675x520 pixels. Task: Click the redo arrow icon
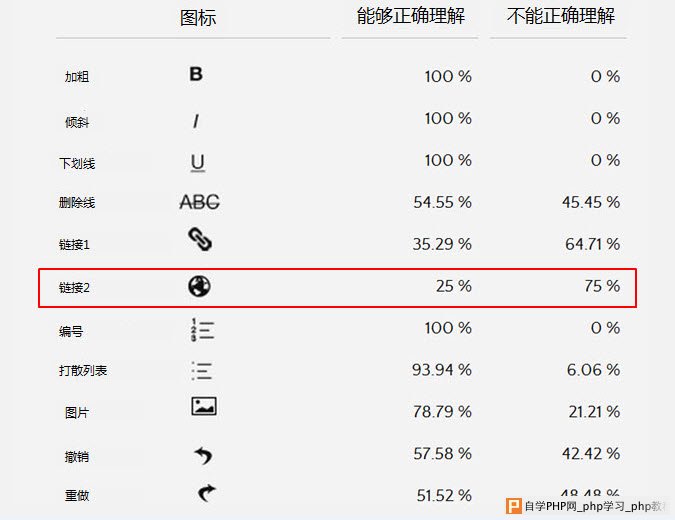point(206,493)
